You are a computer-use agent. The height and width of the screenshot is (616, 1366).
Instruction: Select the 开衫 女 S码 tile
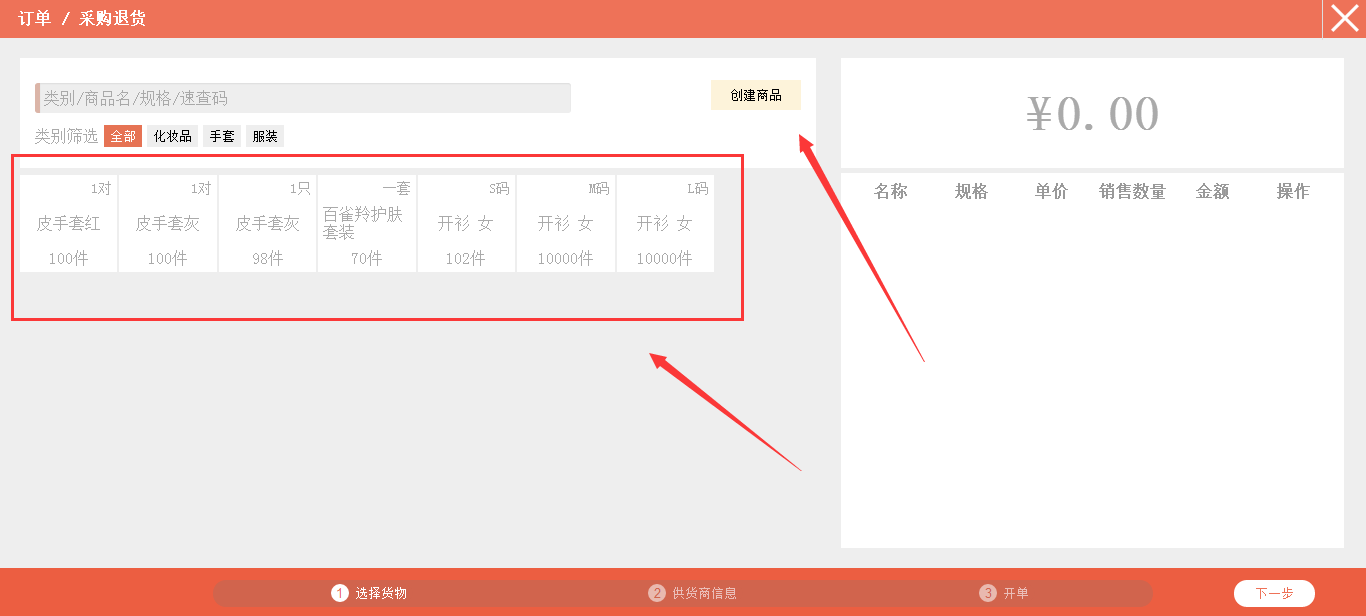pos(466,224)
